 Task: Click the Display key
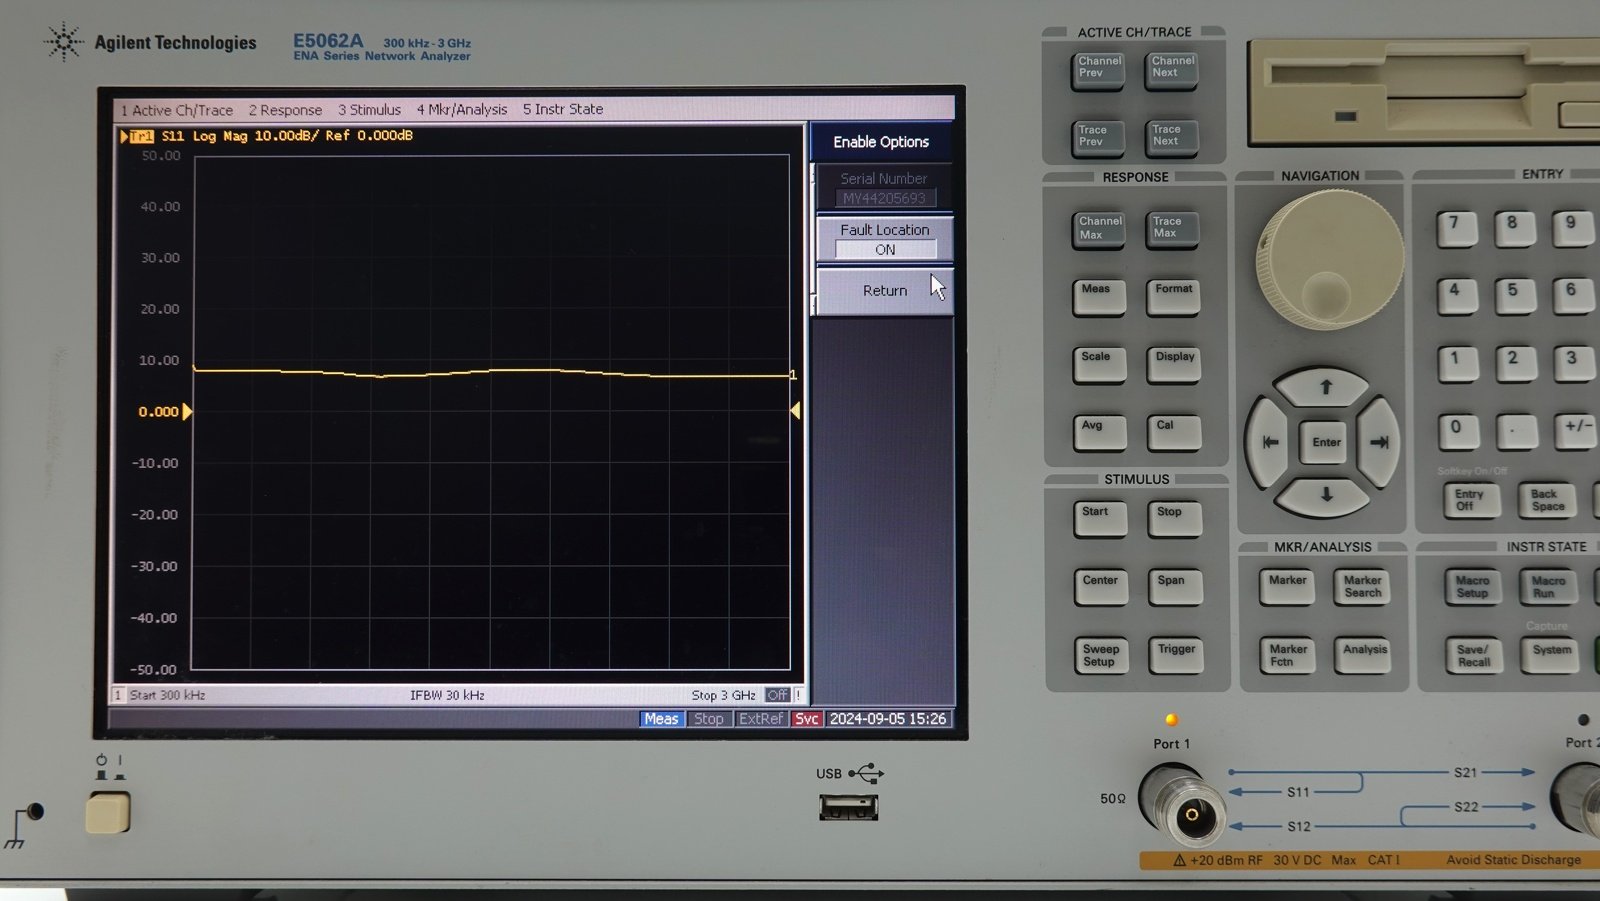[x=1174, y=366]
